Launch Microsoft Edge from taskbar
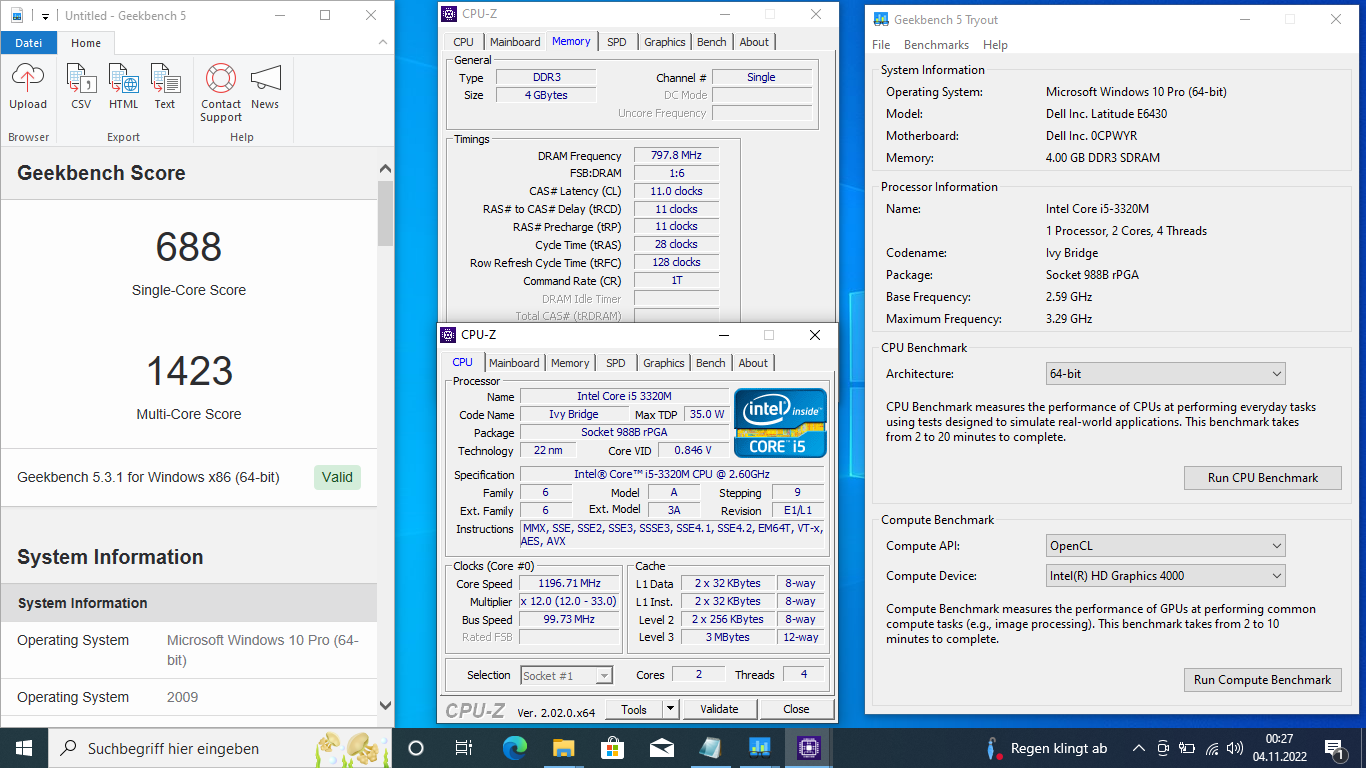Screen dimensions: 1366x768 tap(514, 748)
